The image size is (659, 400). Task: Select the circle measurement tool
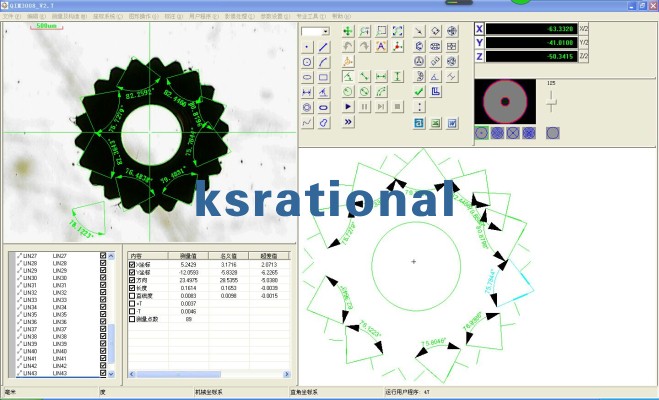click(307, 61)
